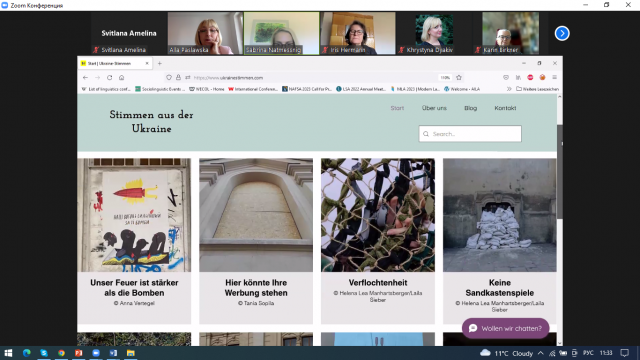
Task: Open the tracking protection shield icon
Action: 169,78
